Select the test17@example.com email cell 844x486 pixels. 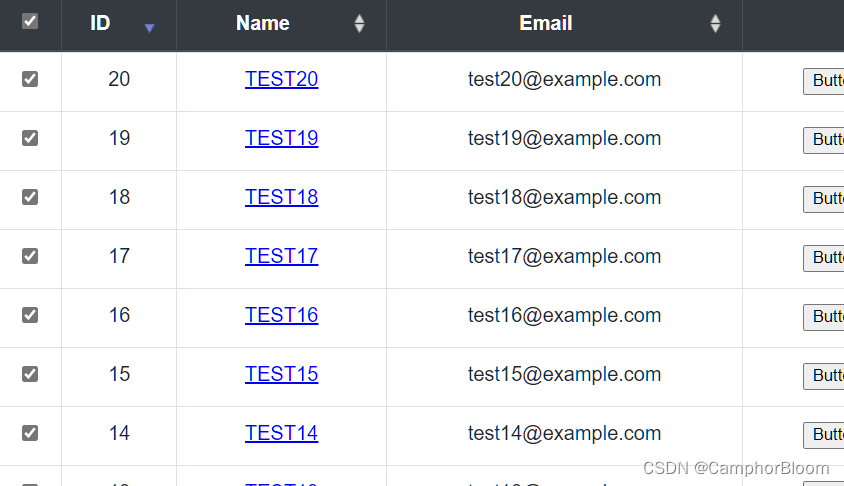564,256
